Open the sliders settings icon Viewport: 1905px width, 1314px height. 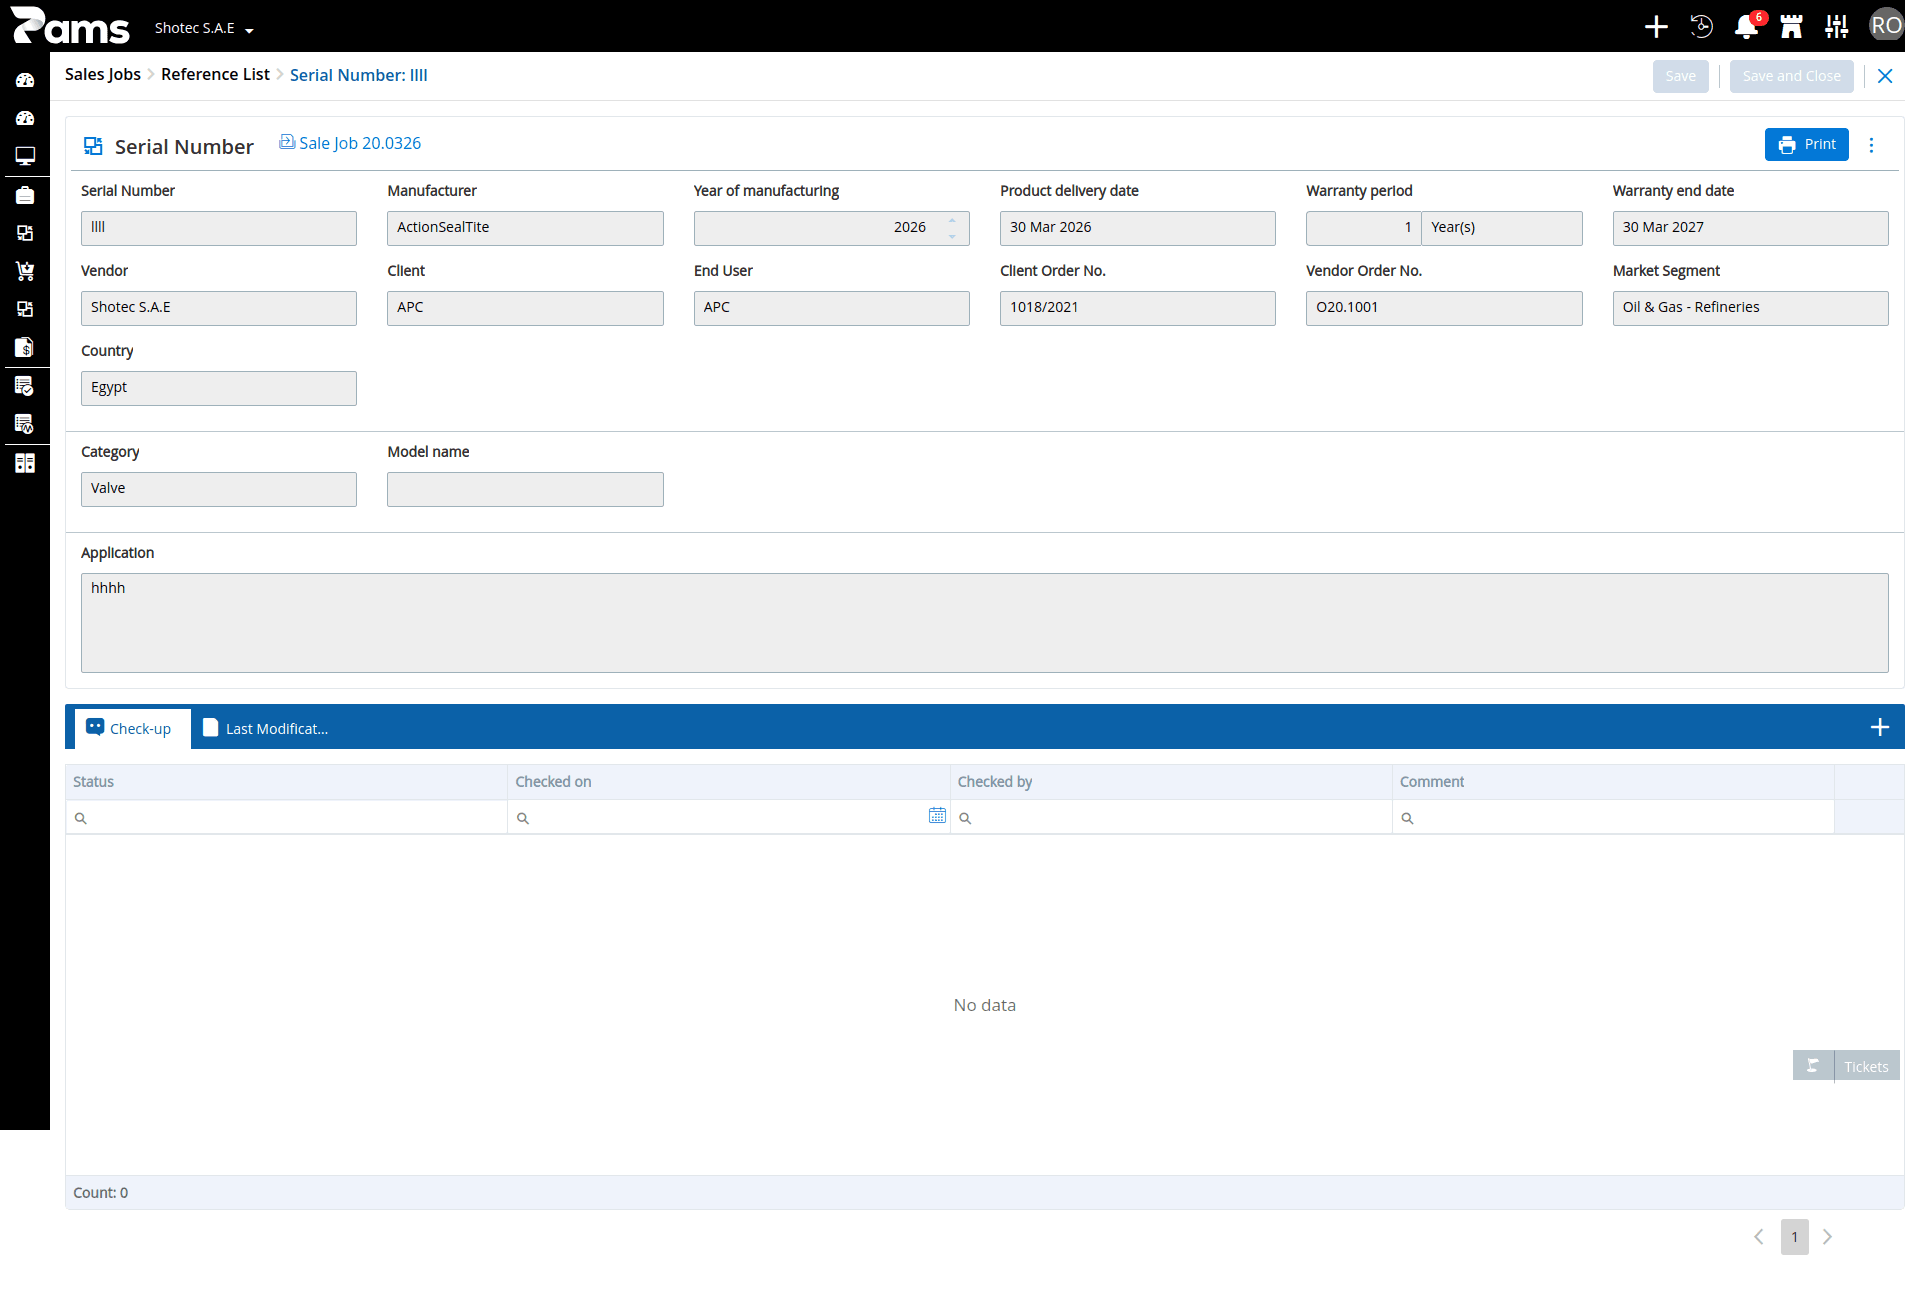(x=1836, y=27)
